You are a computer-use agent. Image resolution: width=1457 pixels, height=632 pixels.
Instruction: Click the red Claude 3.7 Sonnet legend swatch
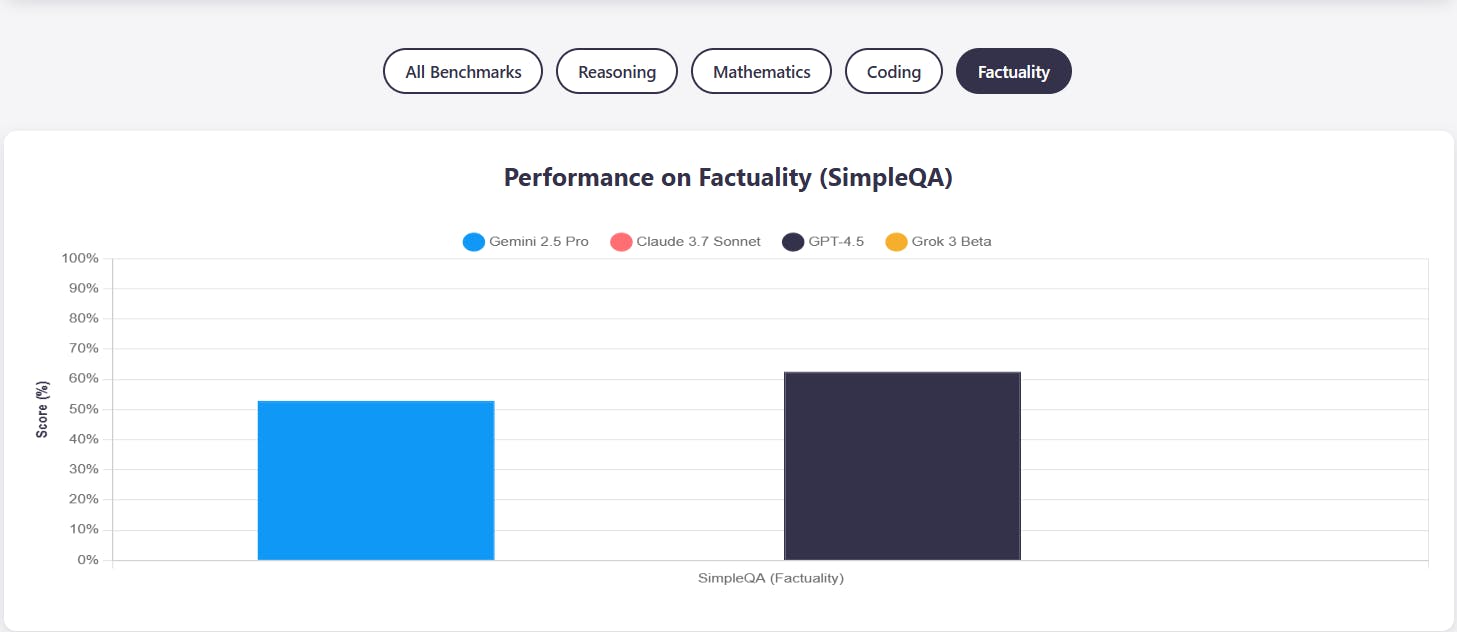click(621, 242)
